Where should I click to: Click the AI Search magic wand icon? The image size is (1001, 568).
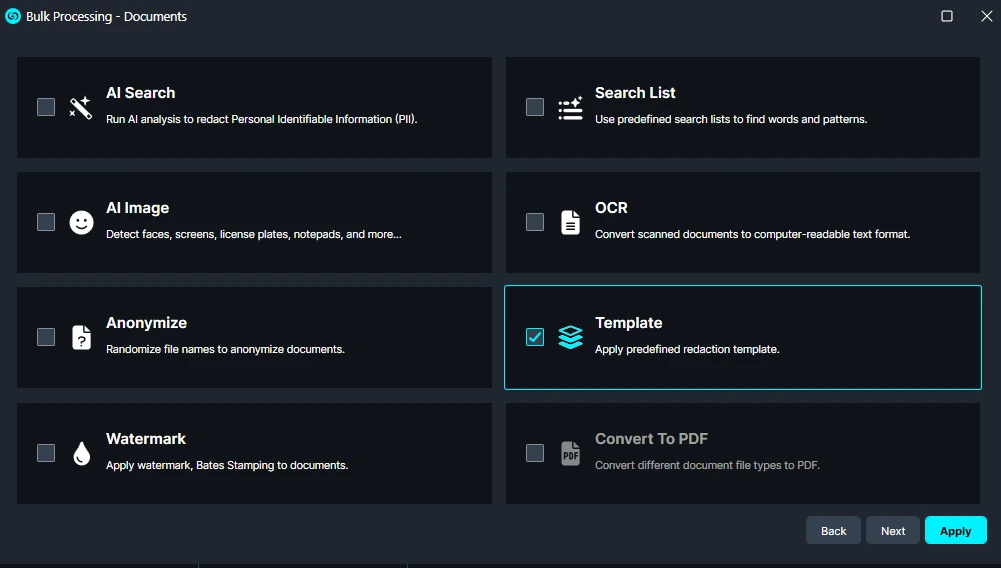(x=81, y=107)
